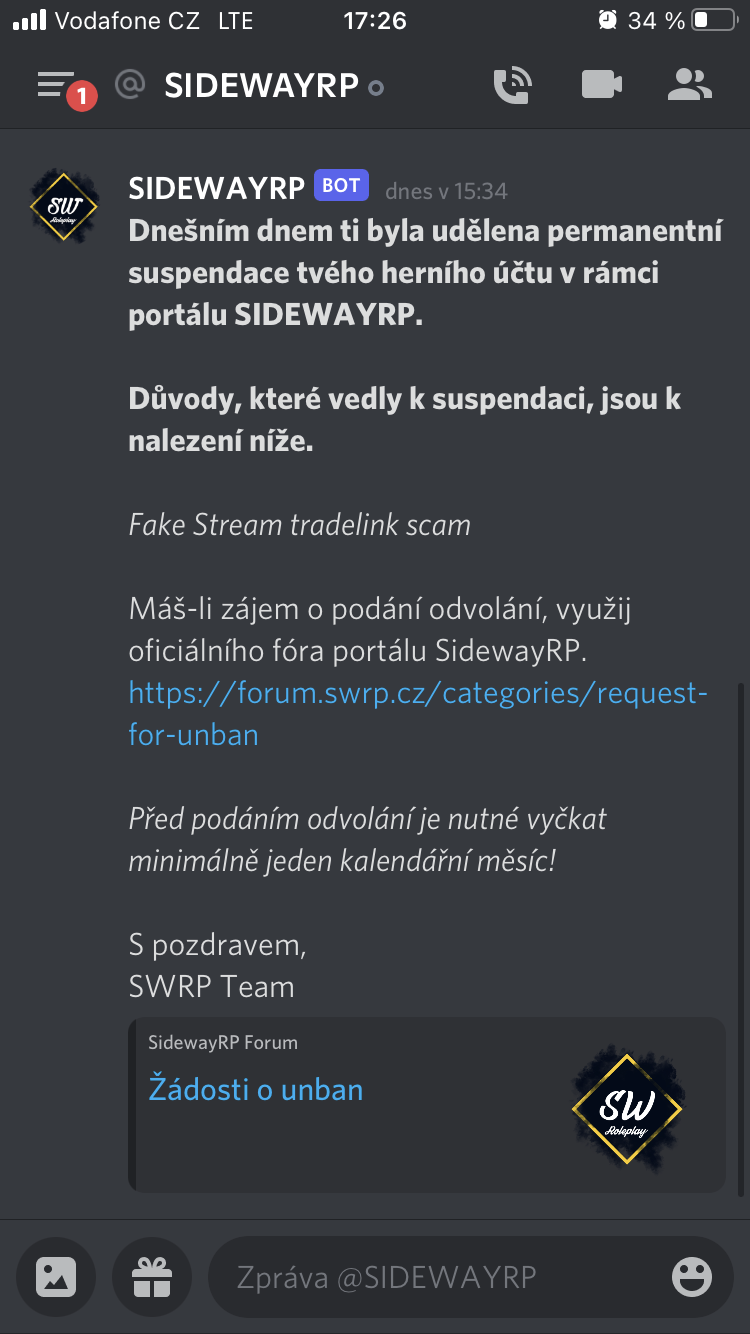The width and height of the screenshot is (750, 1334).
Task: Open the channel list hamburger menu
Action: (x=56, y=85)
